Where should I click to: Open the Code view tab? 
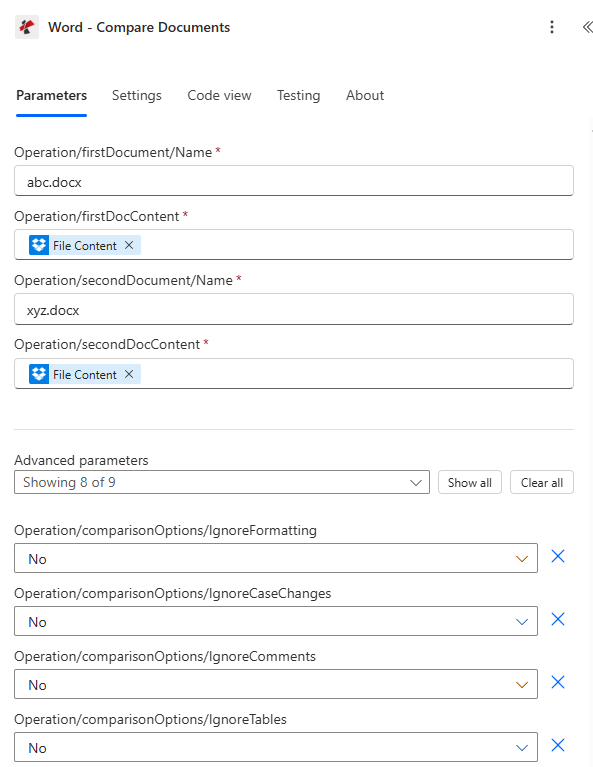[219, 95]
